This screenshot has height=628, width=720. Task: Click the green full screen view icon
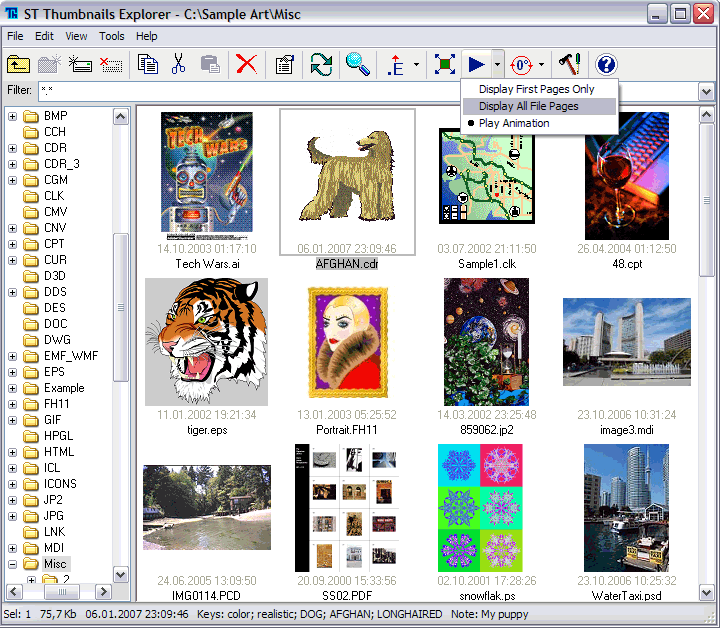pos(445,65)
